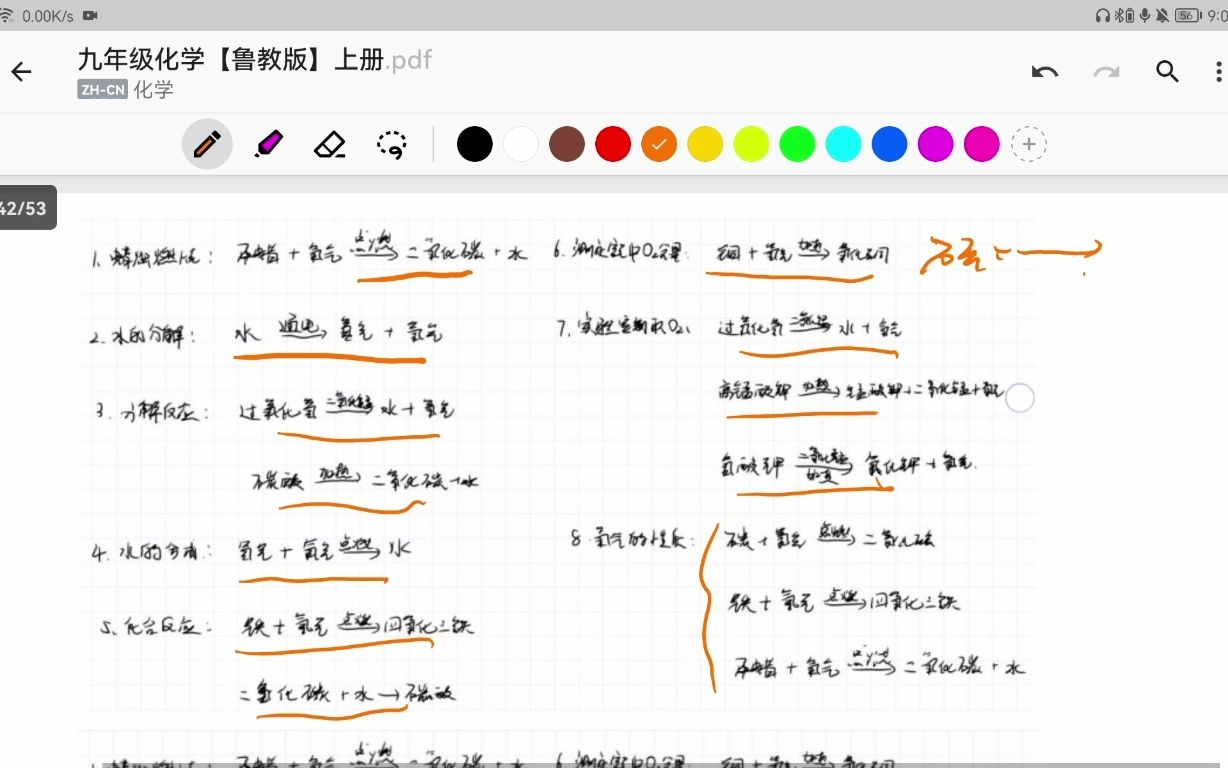Select the blue ink color
The height and width of the screenshot is (768, 1228).
889,143
